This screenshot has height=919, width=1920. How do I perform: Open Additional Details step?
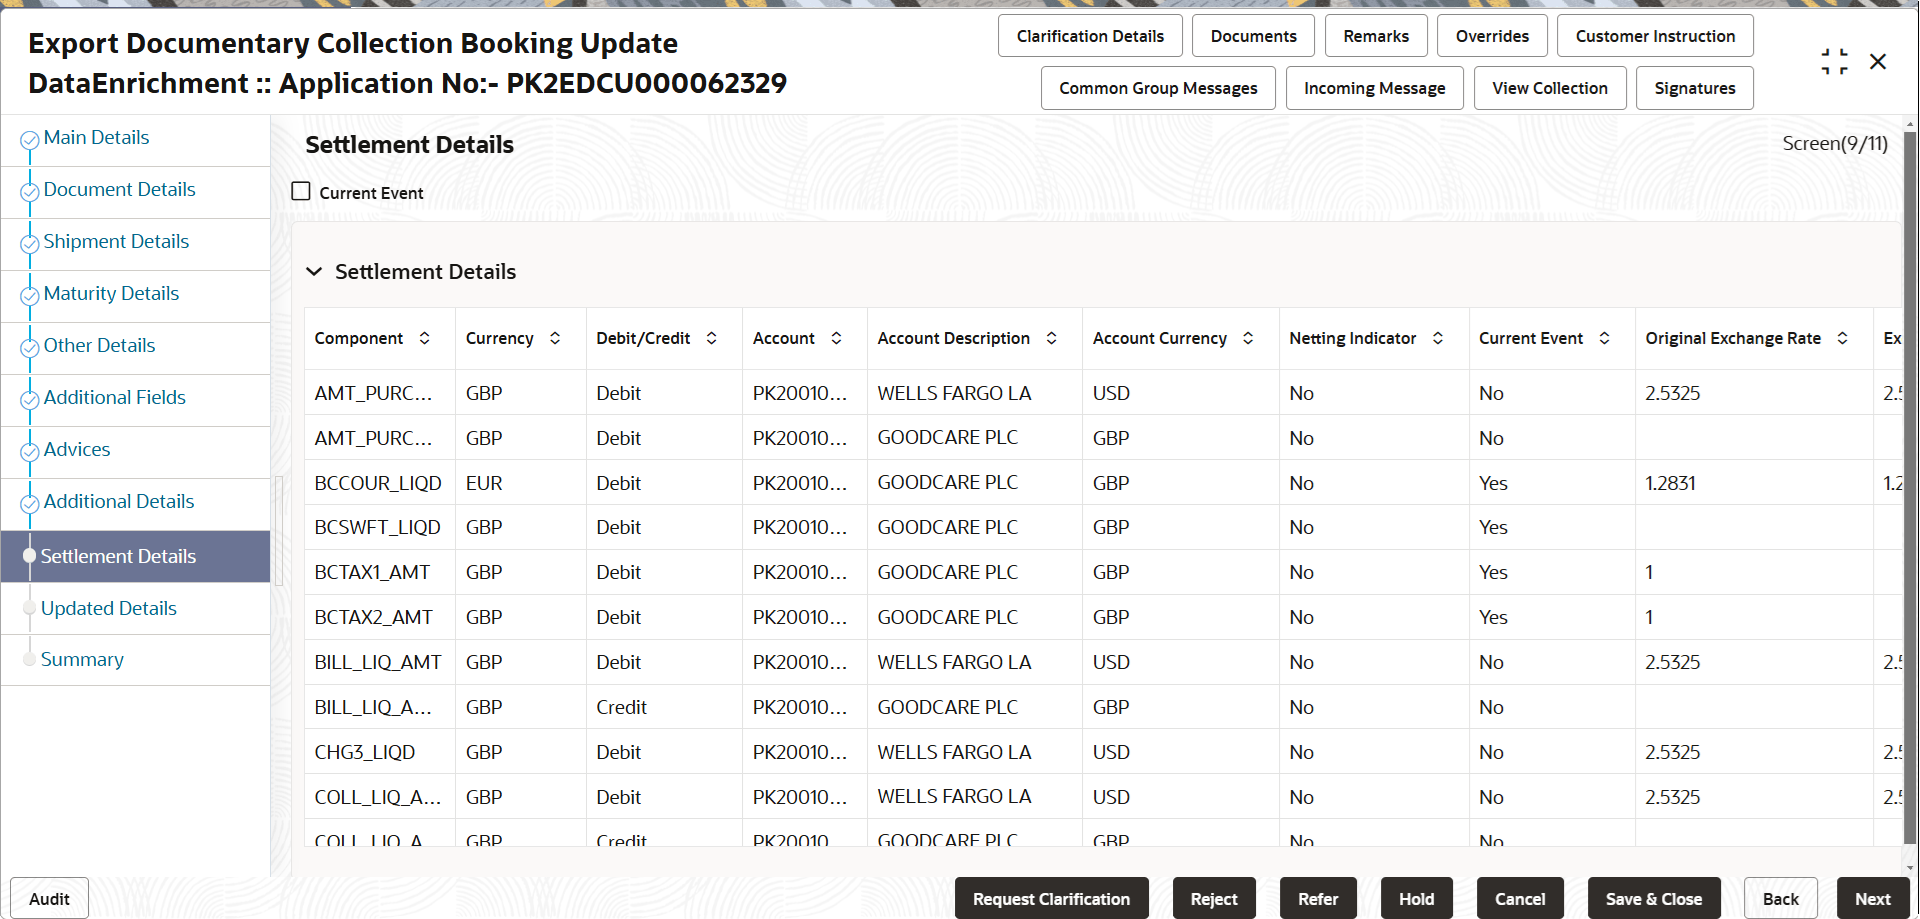coord(119,502)
